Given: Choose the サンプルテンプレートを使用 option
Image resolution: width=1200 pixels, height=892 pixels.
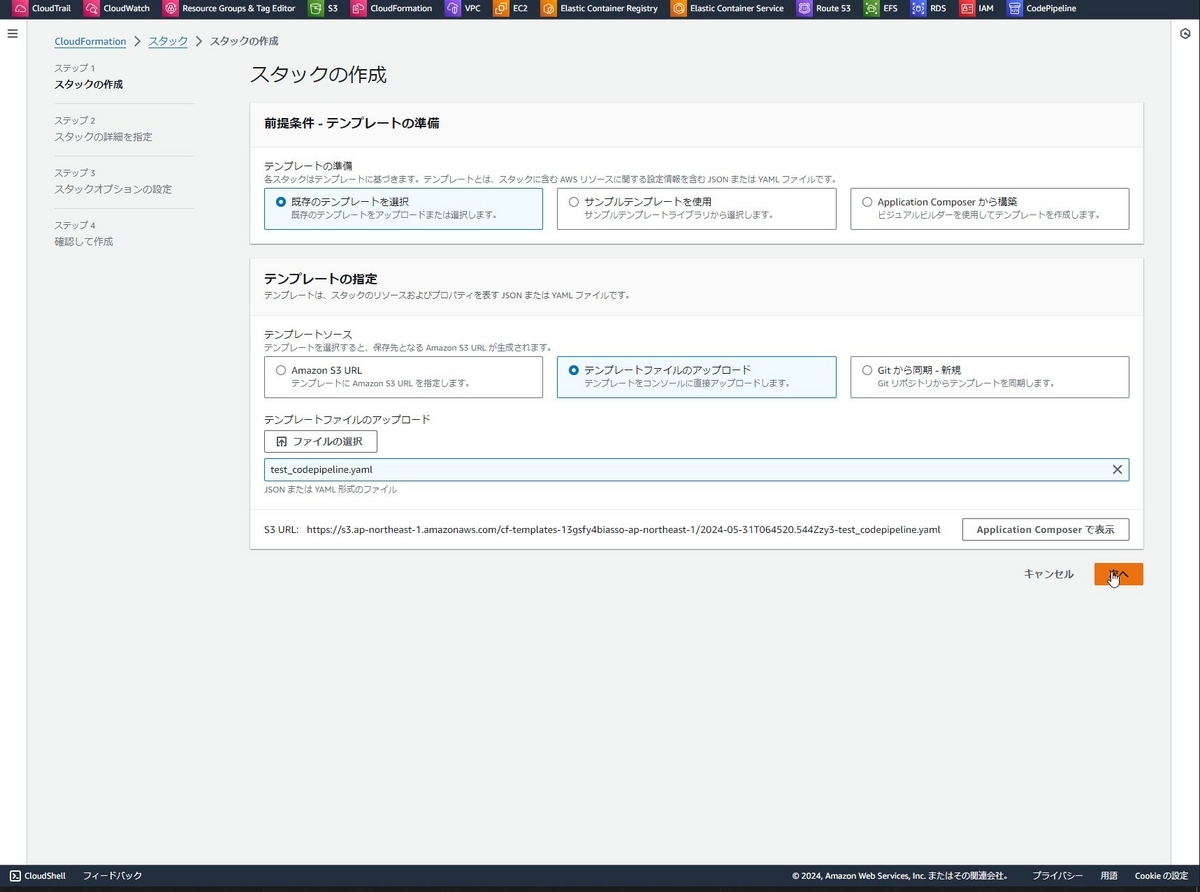Looking at the screenshot, I should pyautogui.click(x=574, y=201).
